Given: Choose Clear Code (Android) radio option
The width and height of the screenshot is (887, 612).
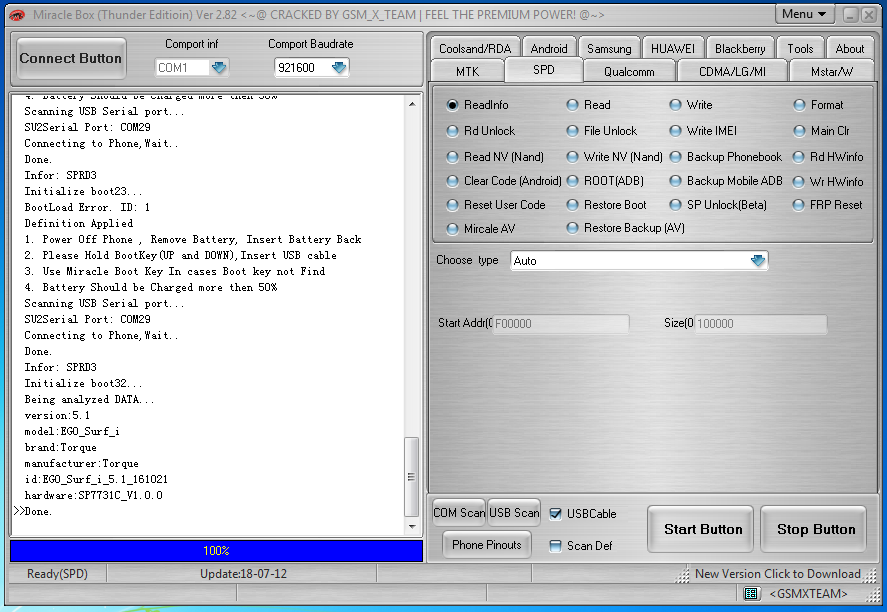Looking at the screenshot, I should [452, 181].
